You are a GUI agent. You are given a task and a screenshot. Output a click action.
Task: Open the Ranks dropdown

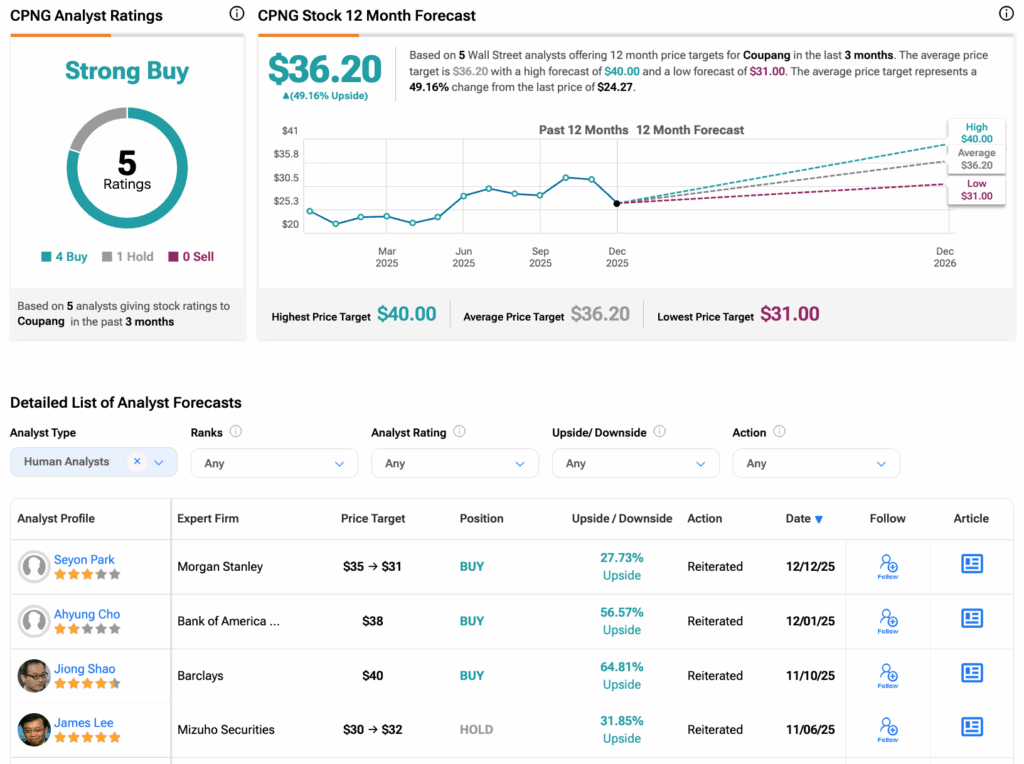click(x=274, y=463)
